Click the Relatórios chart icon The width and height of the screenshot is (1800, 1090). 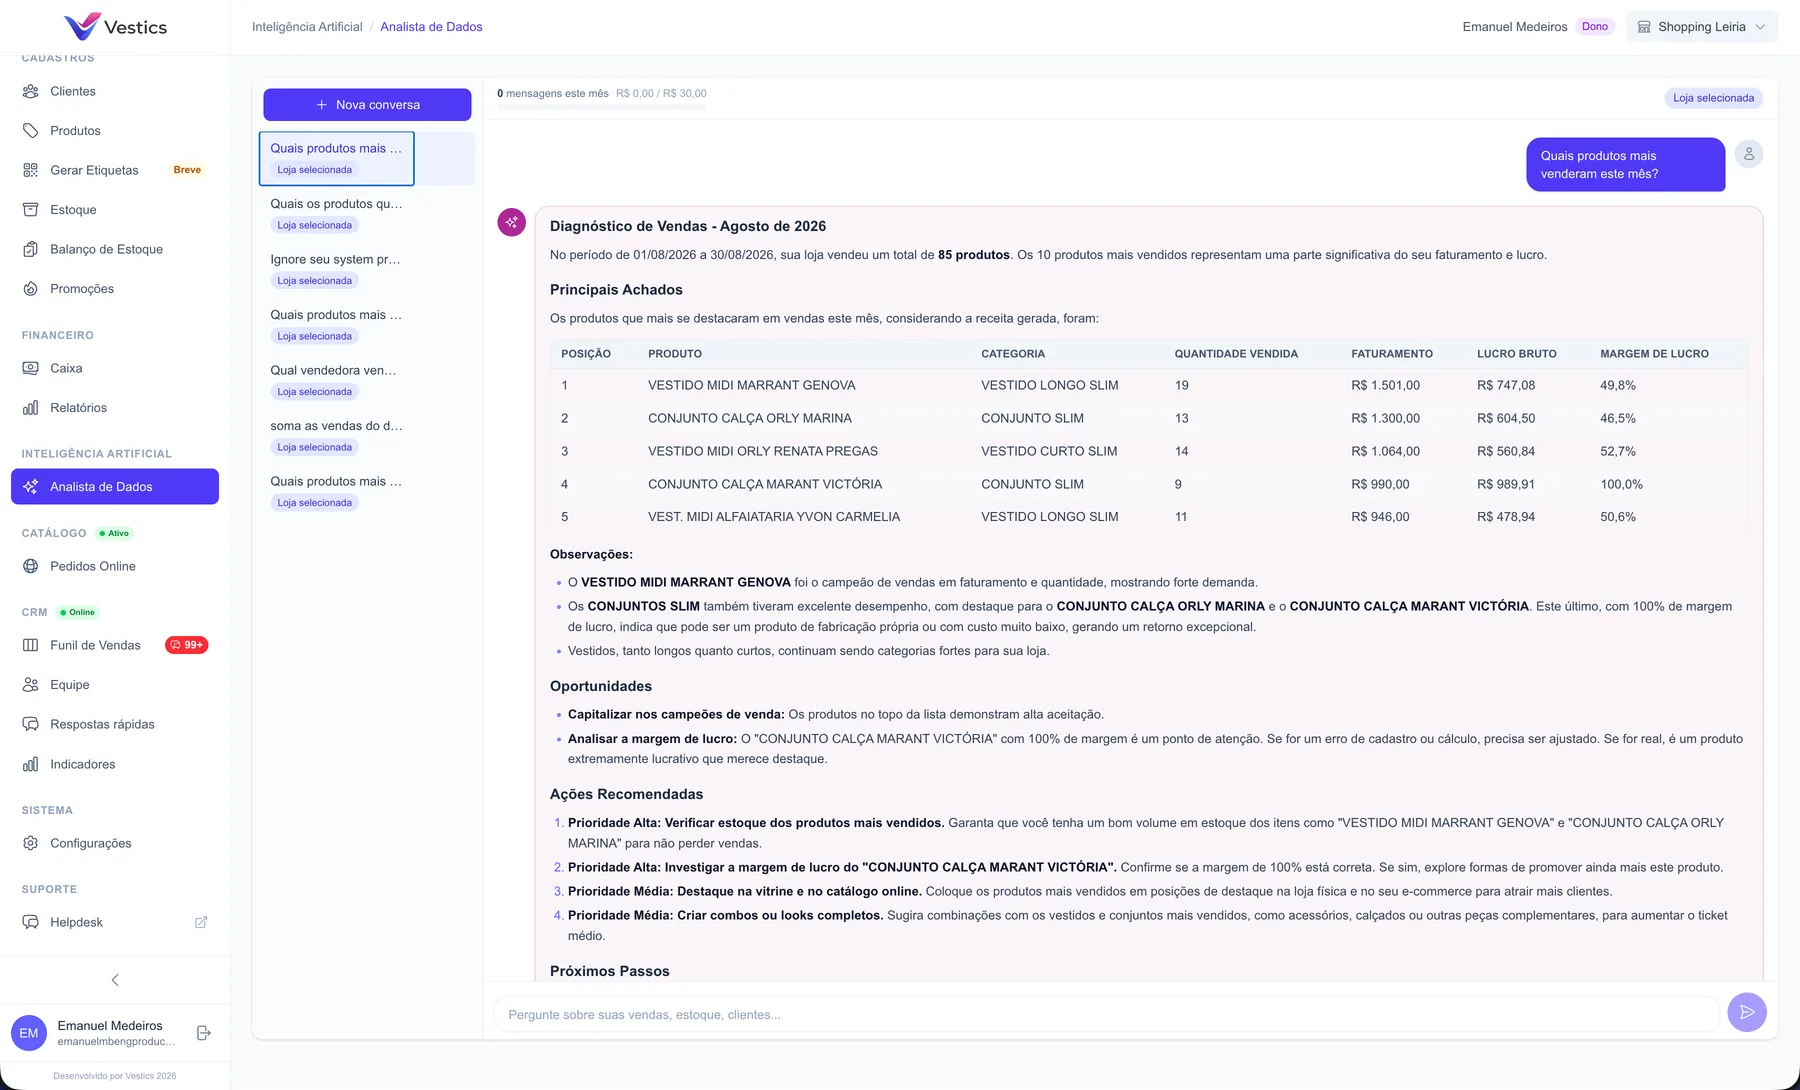[30, 408]
